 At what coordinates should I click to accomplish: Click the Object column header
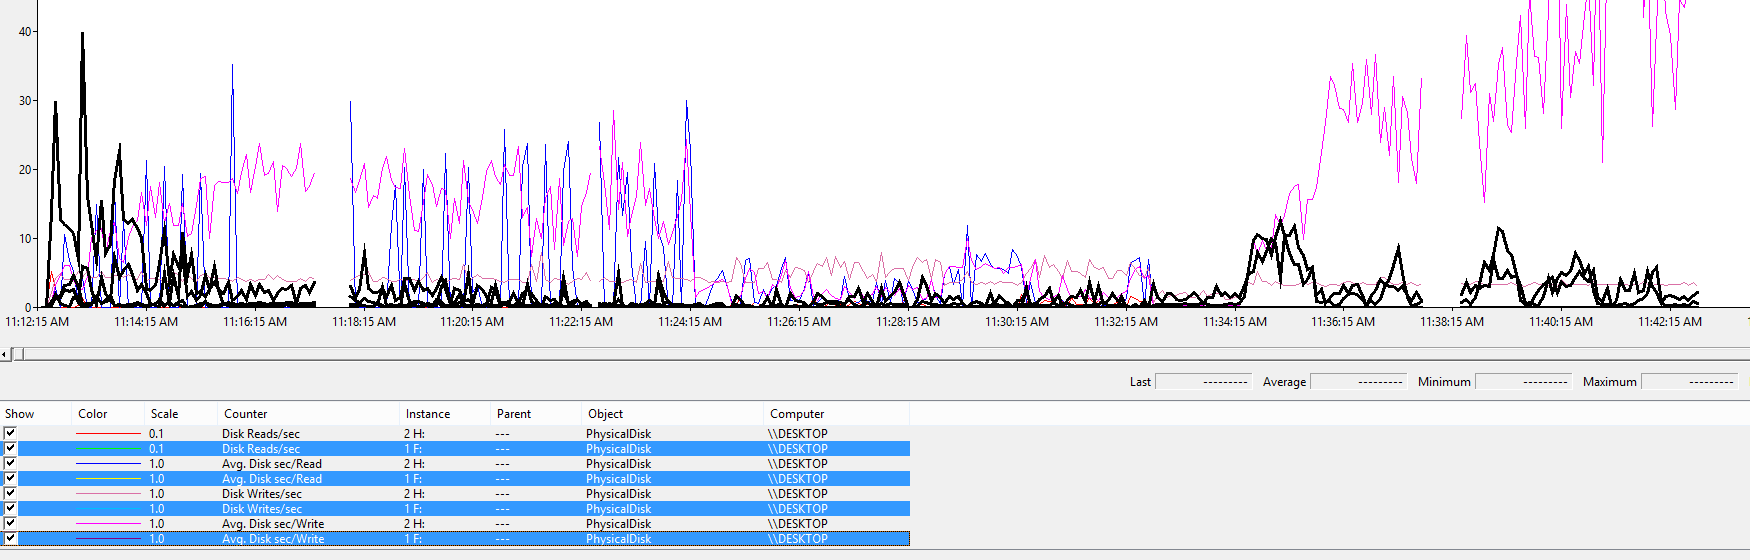coord(605,414)
